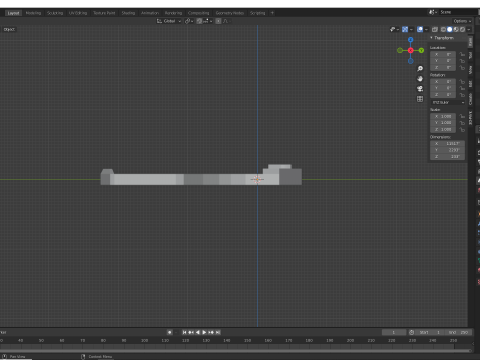480x360 pixels.
Task: Jump to the timeline start frame
Action: (184, 332)
